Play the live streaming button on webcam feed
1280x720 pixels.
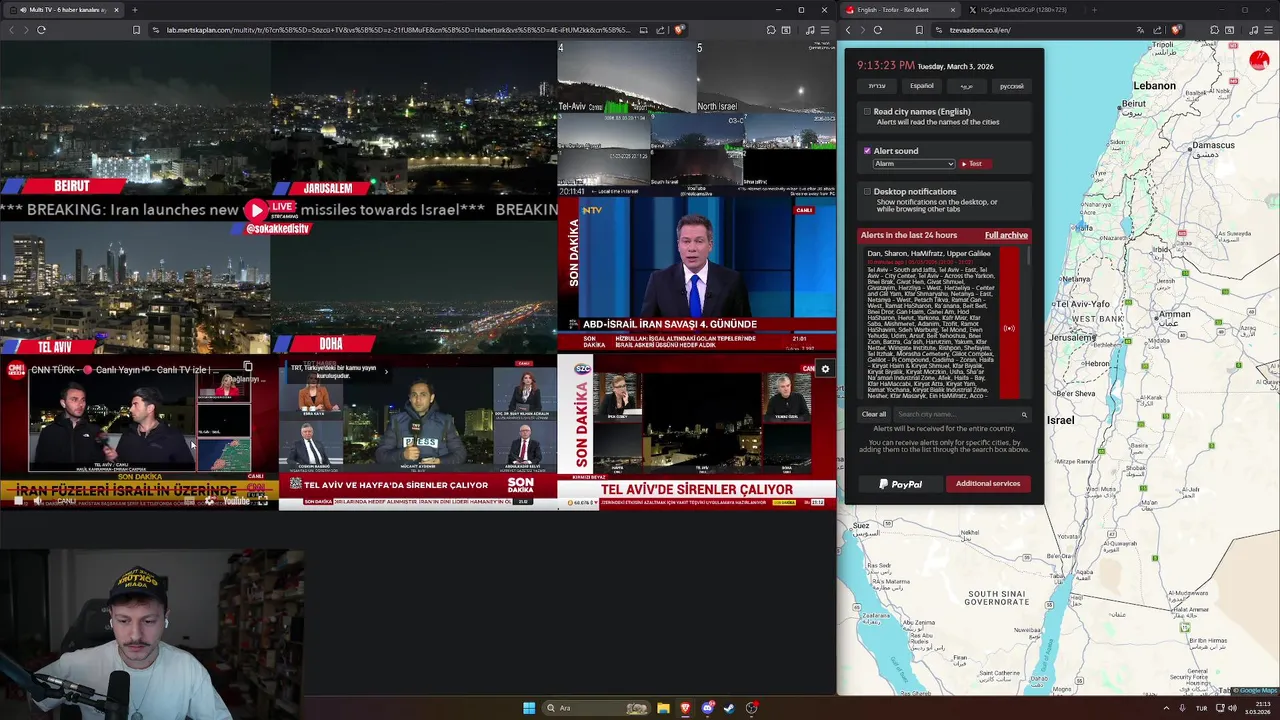tap(257, 210)
